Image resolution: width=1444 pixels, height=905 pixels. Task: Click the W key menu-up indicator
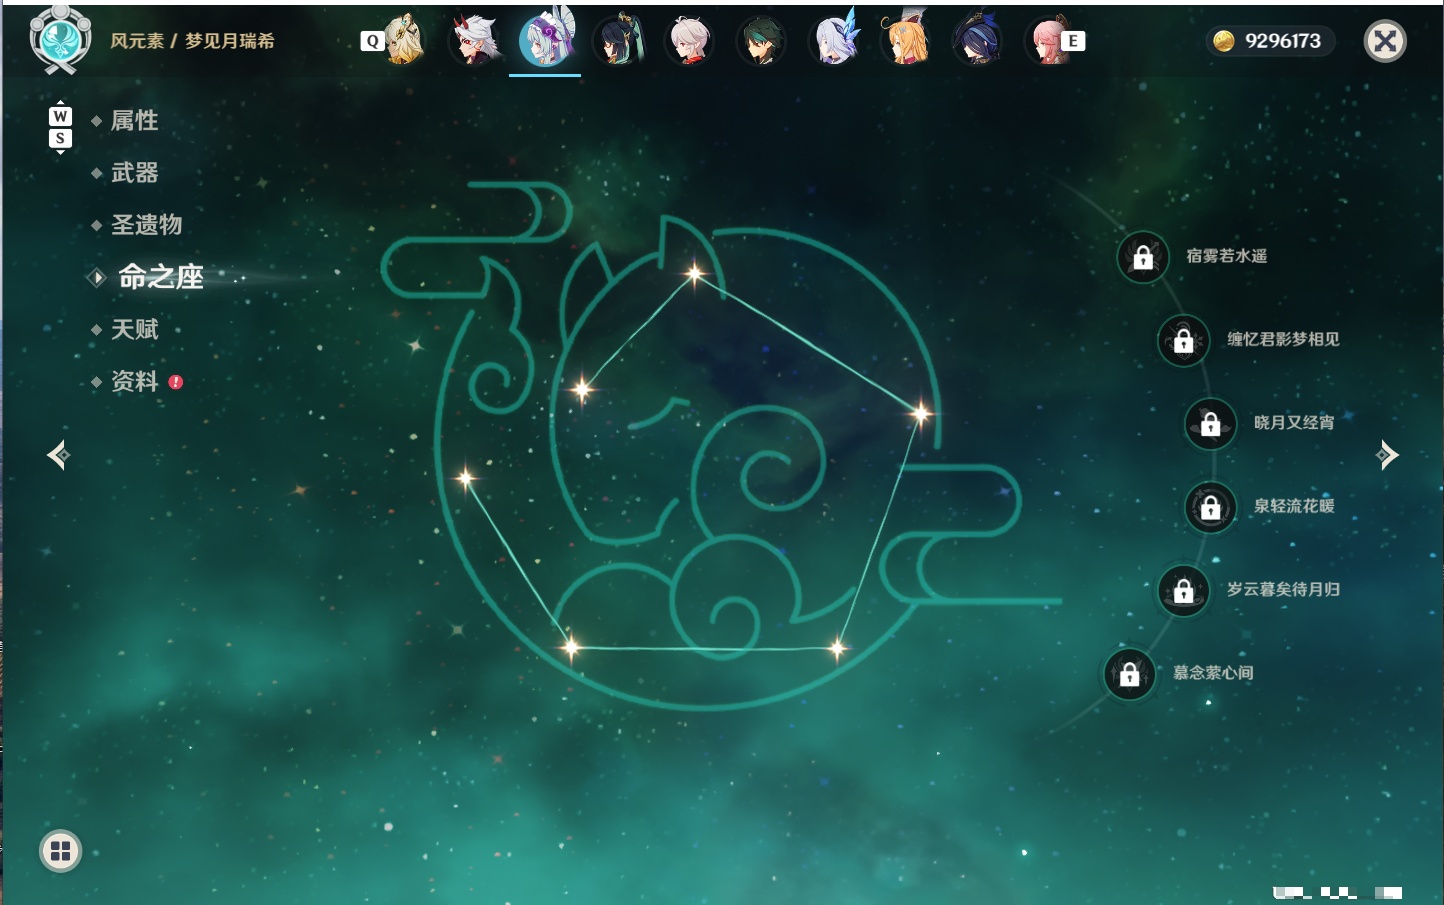point(60,116)
